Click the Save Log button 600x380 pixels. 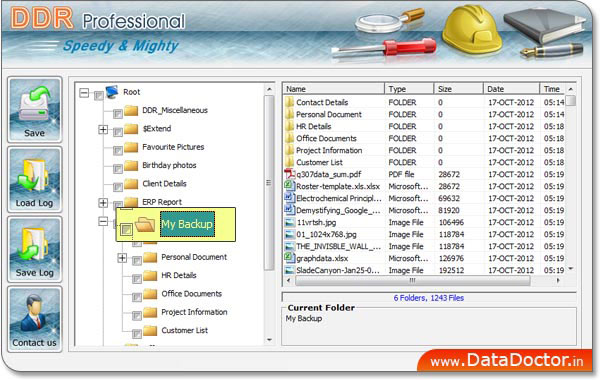(34, 249)
